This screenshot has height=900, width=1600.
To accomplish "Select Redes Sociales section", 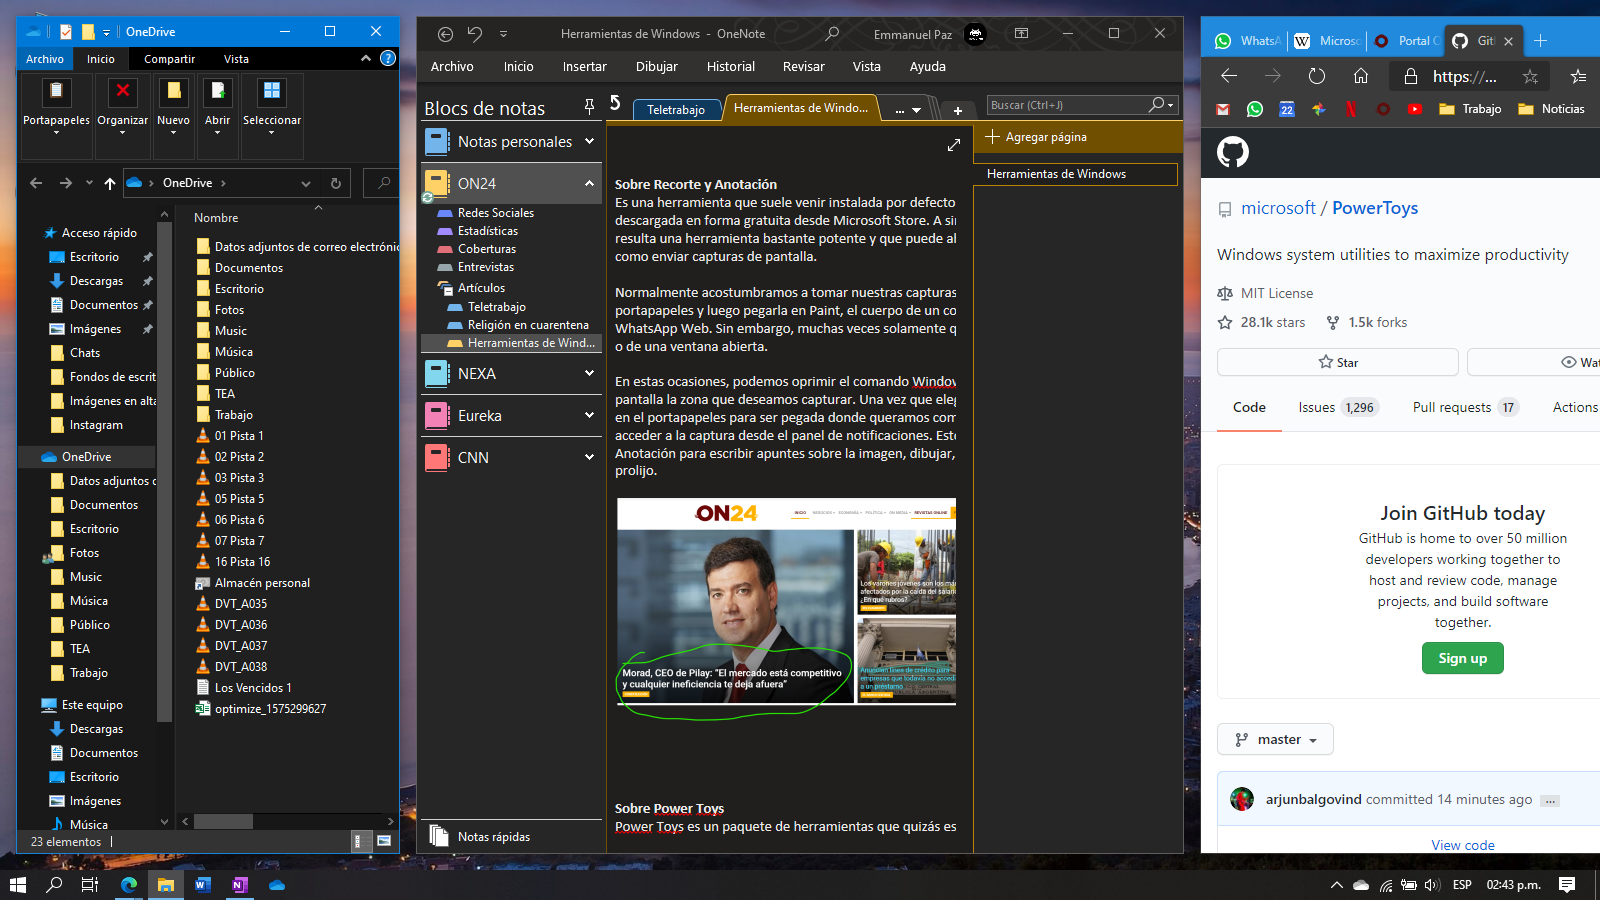I will (x=495, y=213).
